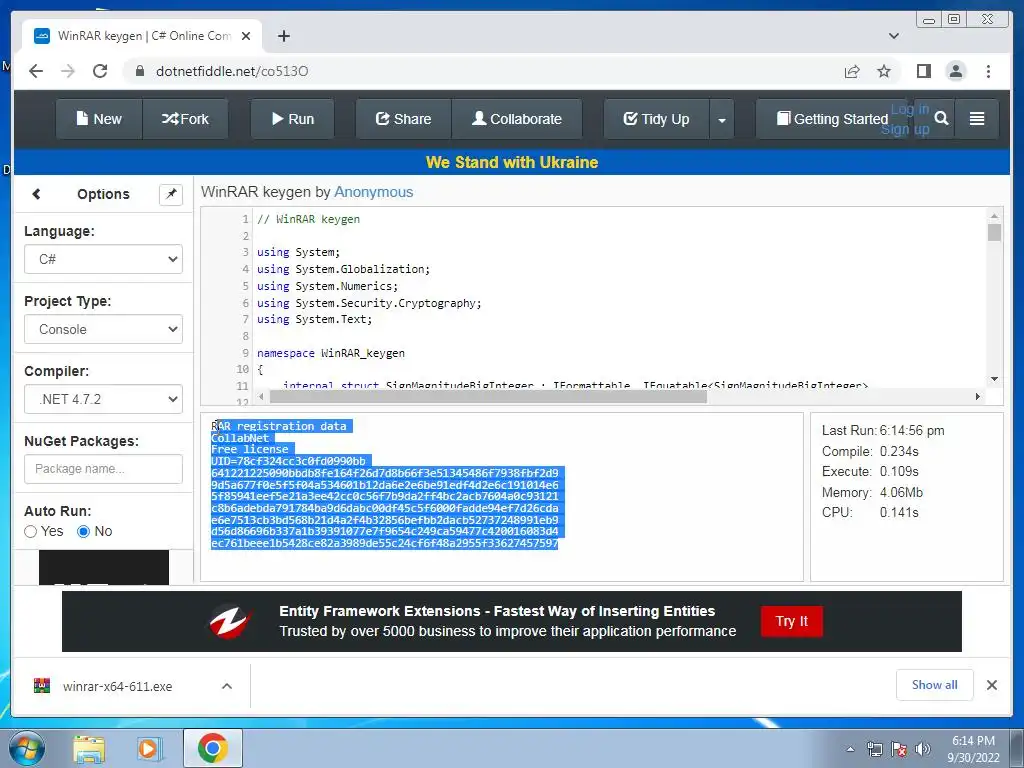Open the Windows Start menu
Viewport: 1024px width, 768px height.
[x=27, y=748]
